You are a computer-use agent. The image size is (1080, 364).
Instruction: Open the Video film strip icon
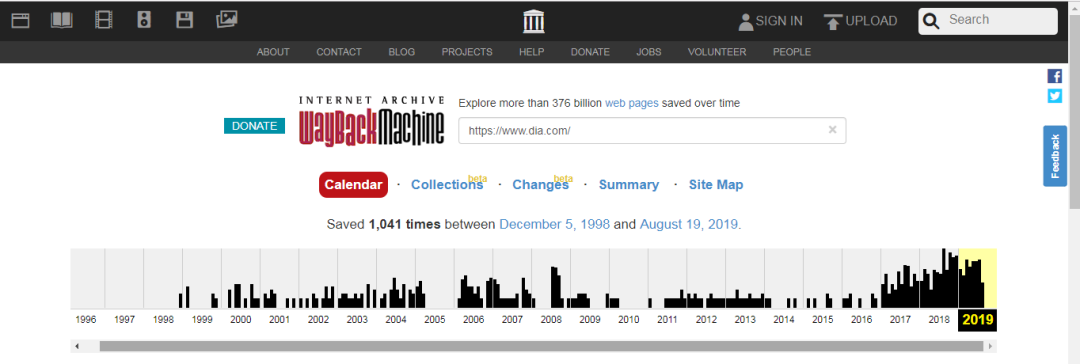tap(103, 21)
